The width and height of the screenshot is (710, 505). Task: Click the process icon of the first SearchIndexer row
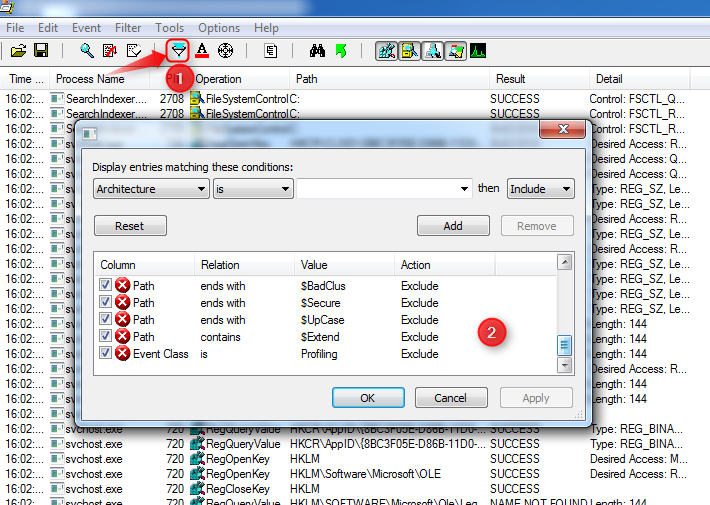[57, 99]
